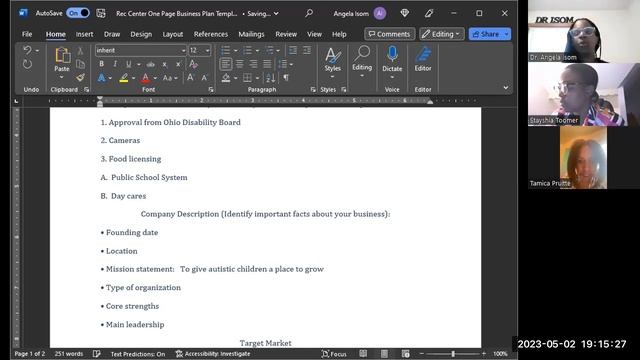Click the Focus mode icon

click(x=334, y=354)
